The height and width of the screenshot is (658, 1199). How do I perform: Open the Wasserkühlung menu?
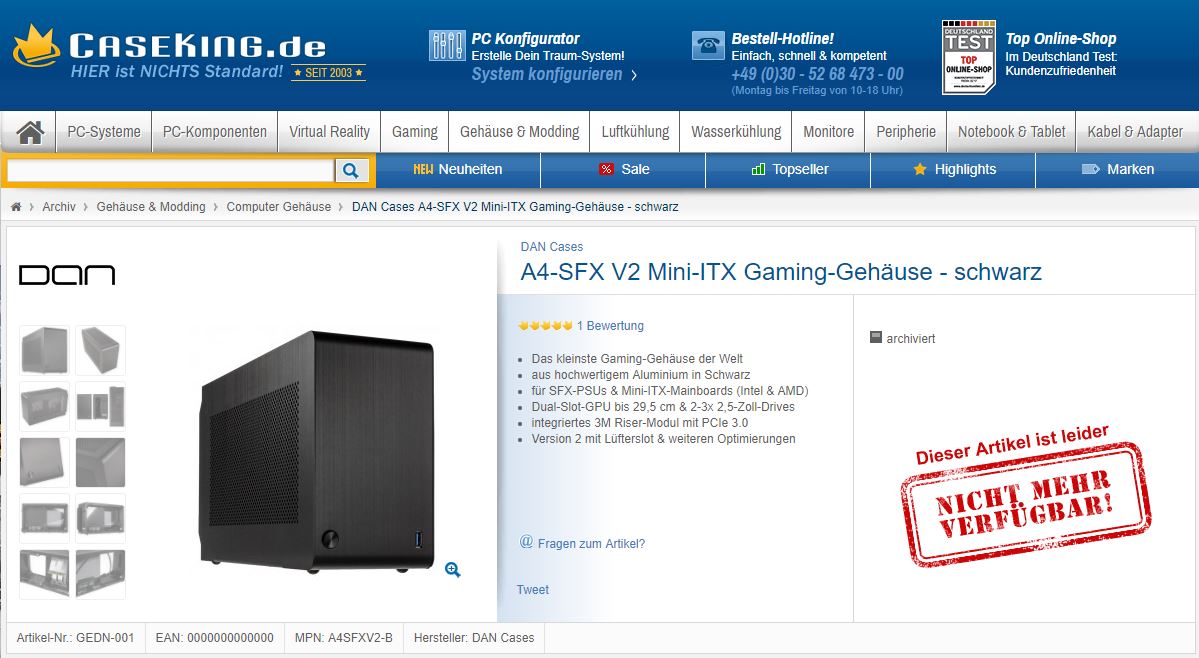click(736, 132)
